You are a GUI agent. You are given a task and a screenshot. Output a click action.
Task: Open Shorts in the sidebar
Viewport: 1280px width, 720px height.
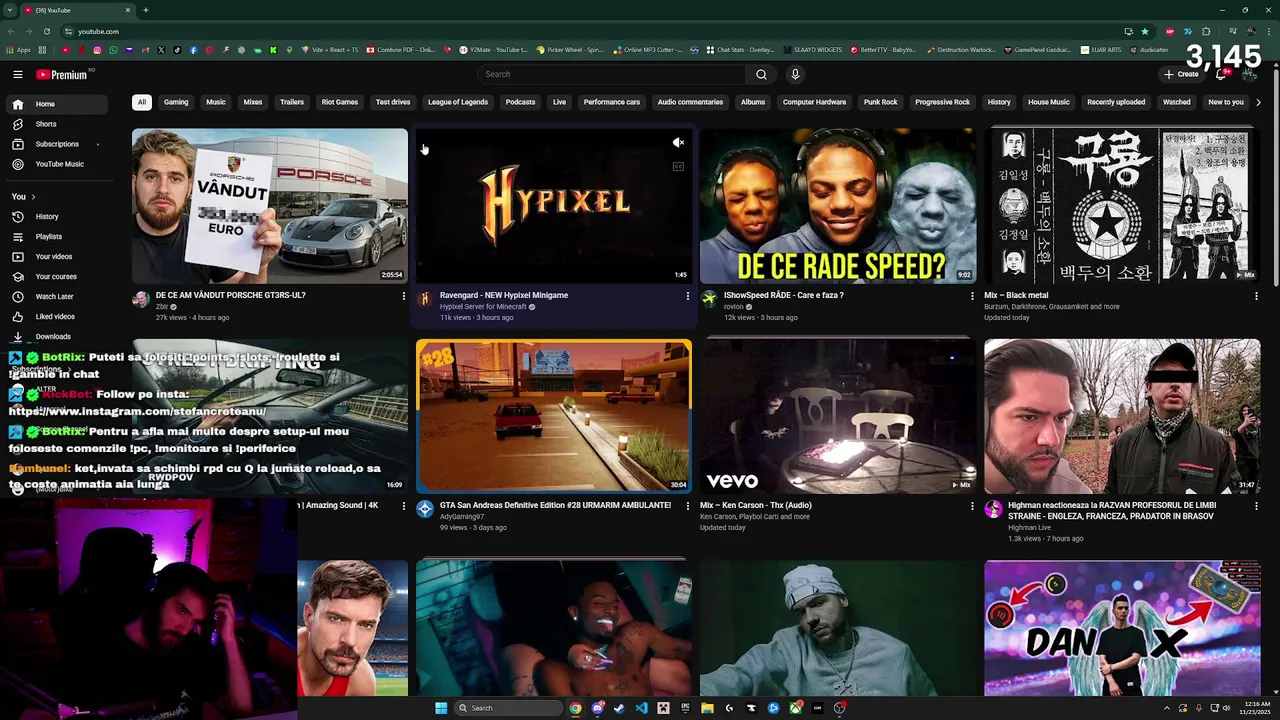pyautogui.click(x=59, y=124)
